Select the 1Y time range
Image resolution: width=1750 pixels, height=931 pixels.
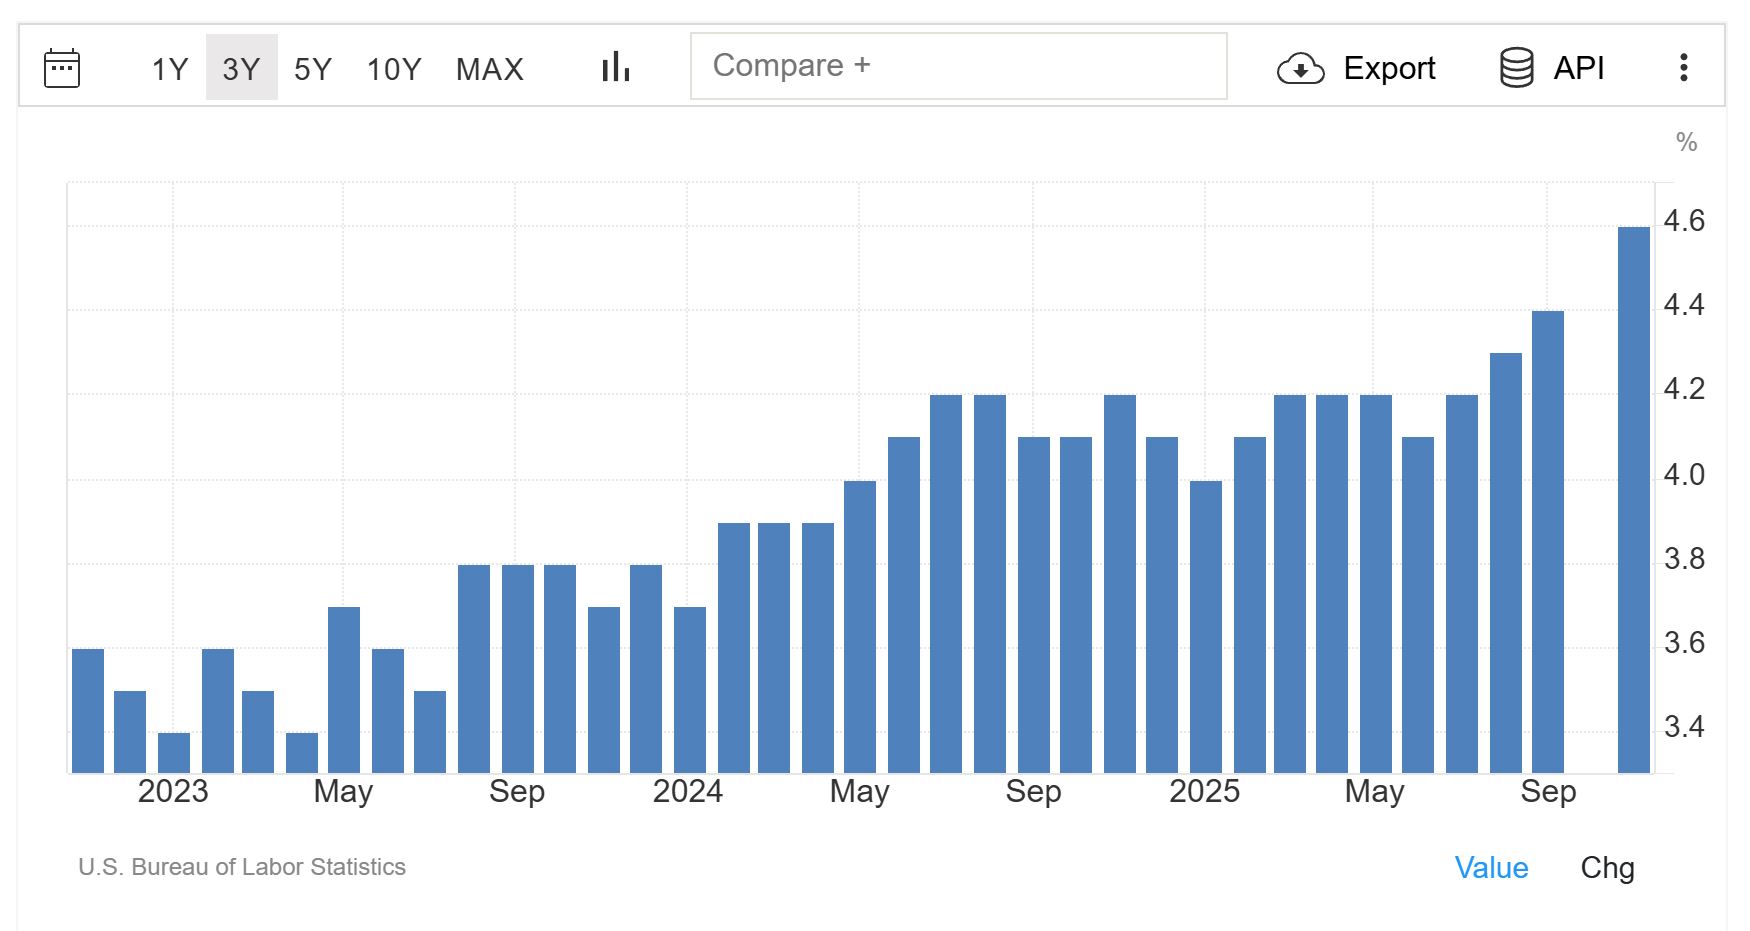[x=169, y=69]
